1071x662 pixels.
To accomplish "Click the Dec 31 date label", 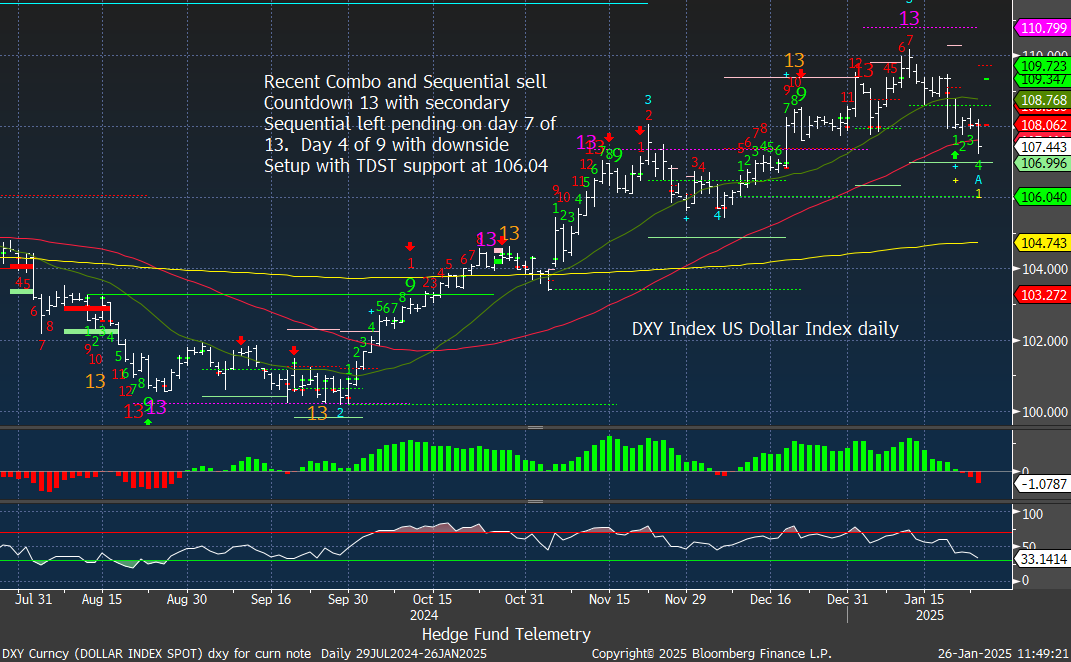I will 847,599.
